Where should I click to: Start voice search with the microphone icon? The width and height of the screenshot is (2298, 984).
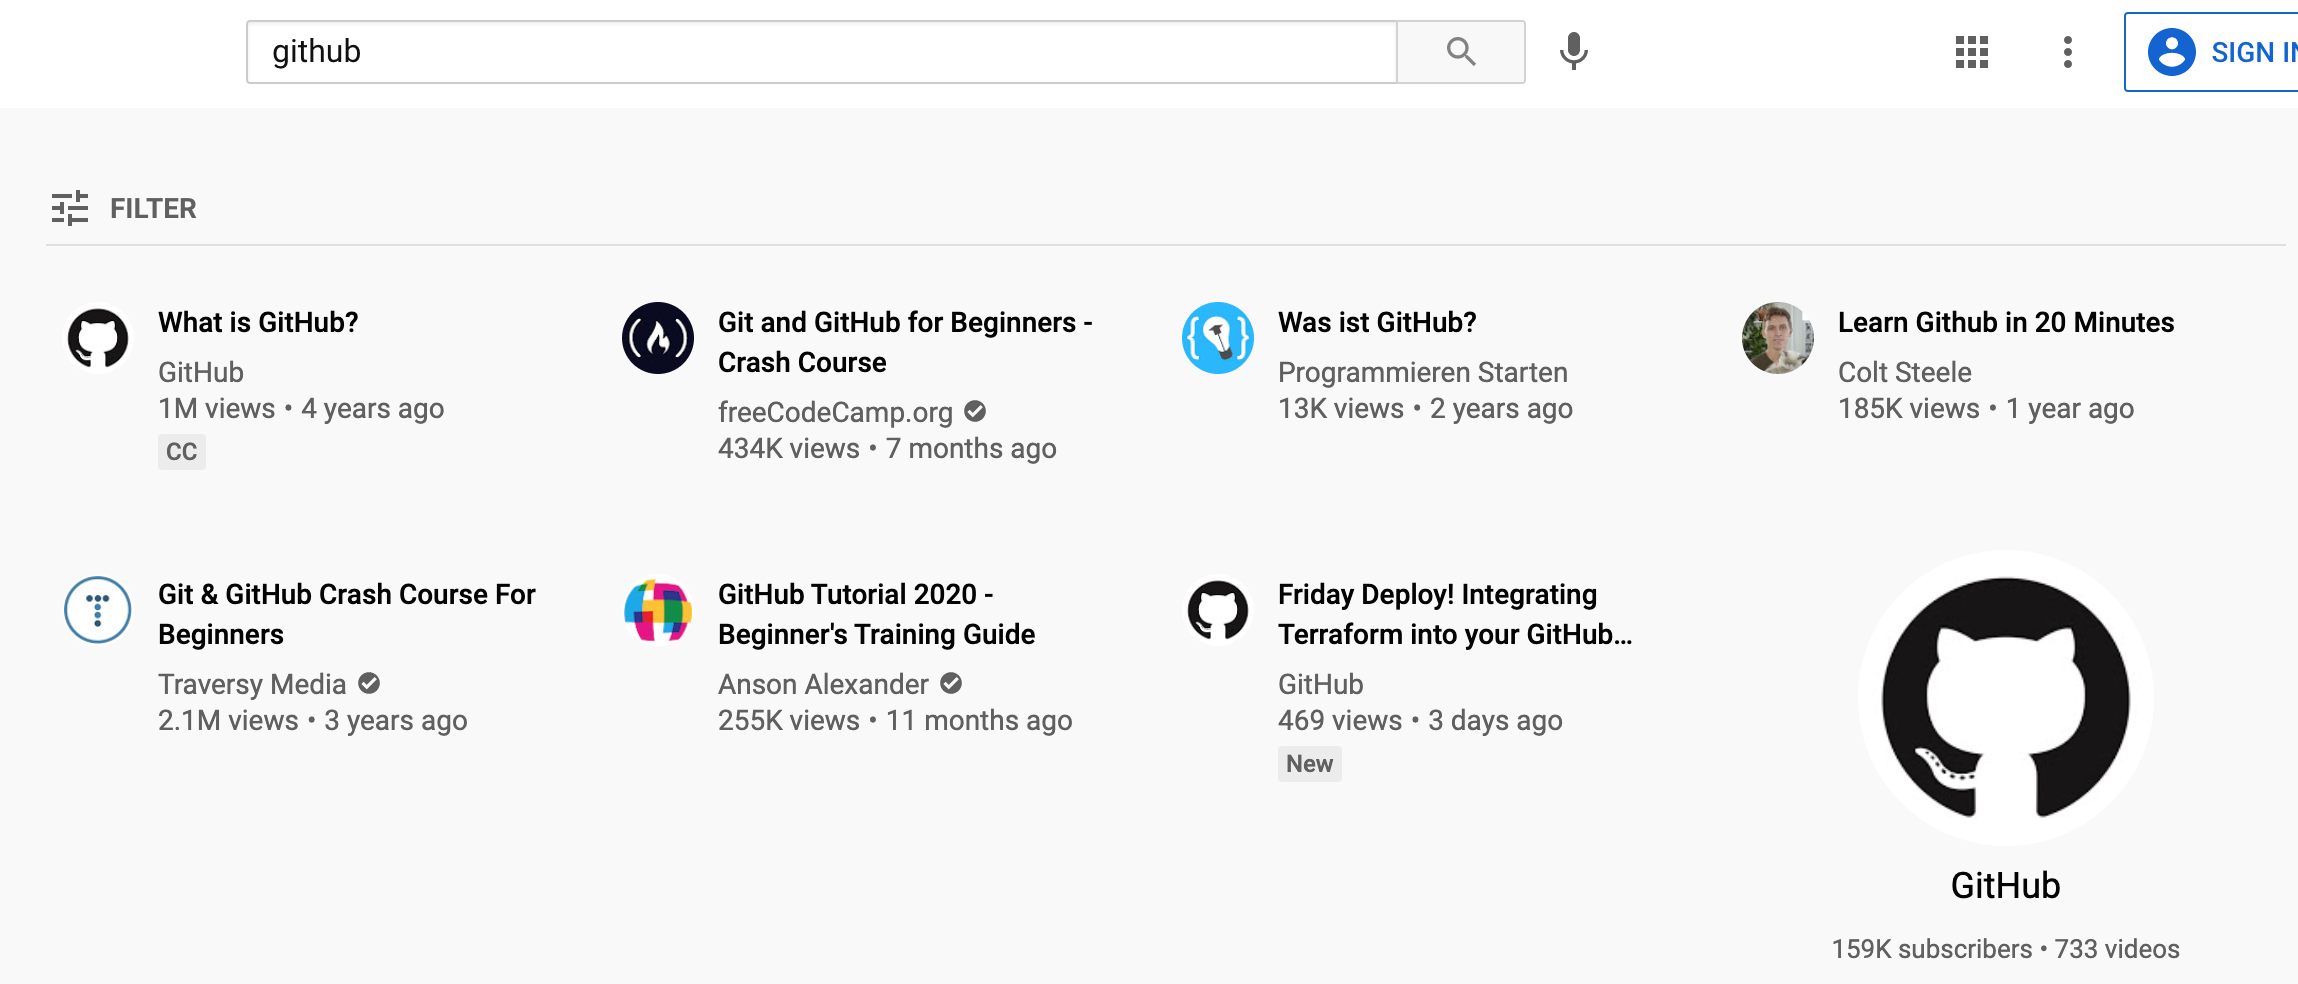pos(1574,52)
